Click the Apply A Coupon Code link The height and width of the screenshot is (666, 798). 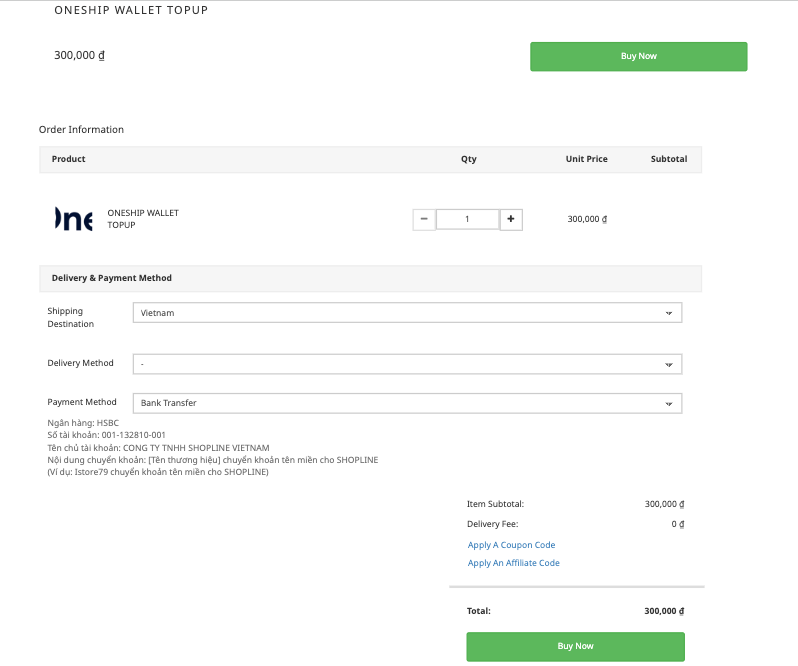point(511,545)
